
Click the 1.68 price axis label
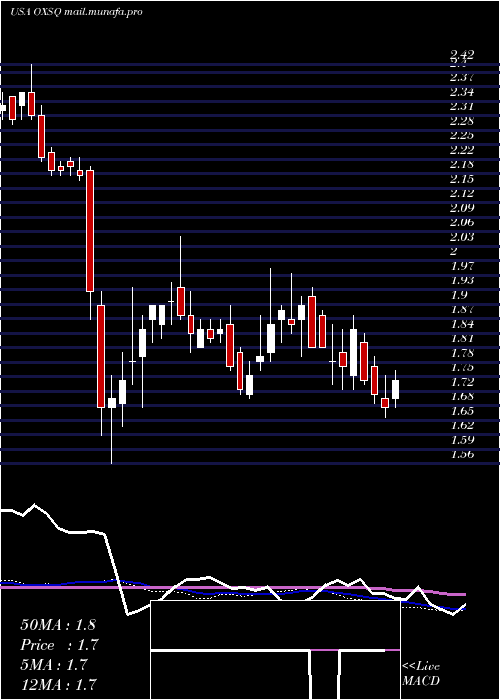coord(462,396)
